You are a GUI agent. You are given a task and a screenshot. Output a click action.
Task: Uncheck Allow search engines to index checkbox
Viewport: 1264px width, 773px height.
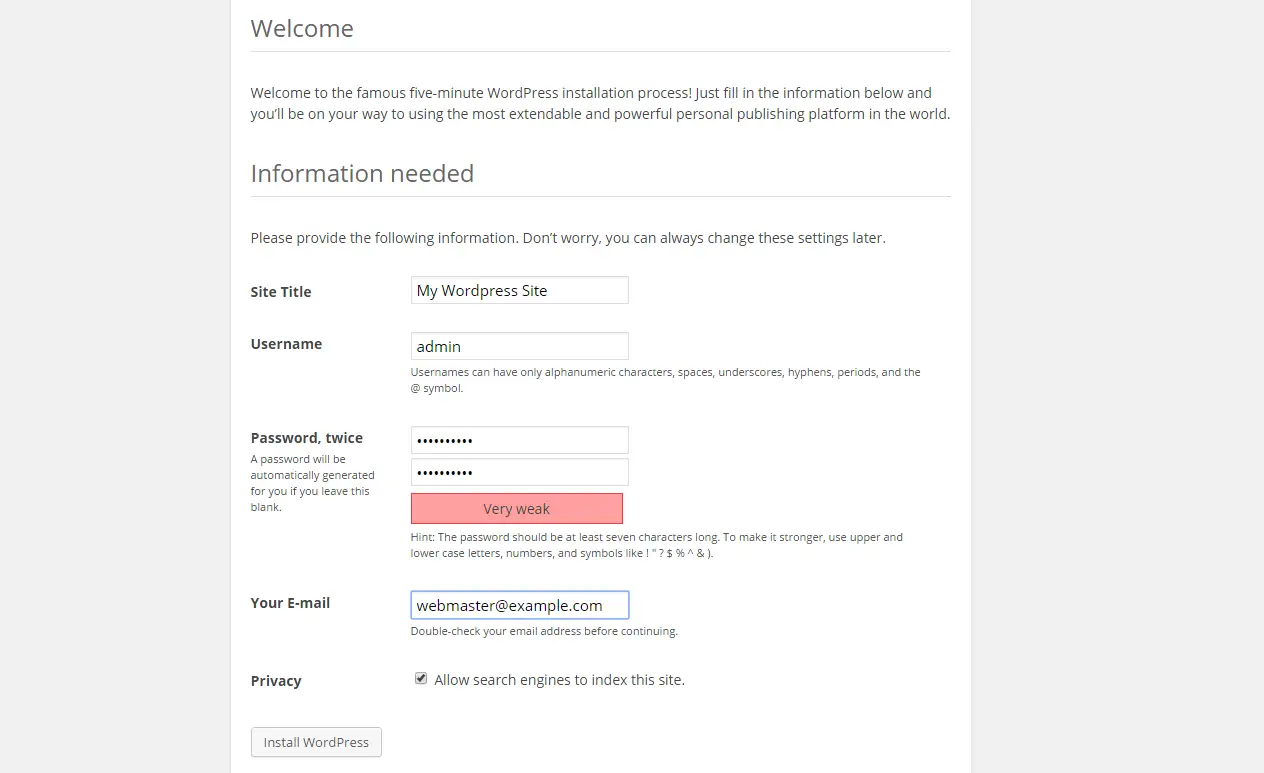421,678
